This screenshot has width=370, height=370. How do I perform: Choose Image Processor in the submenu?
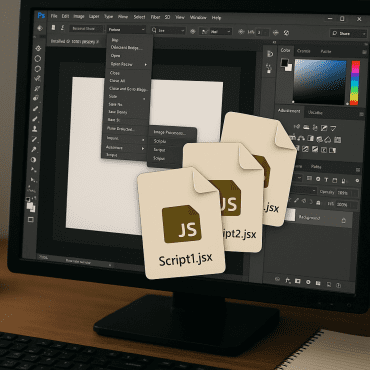click(x=170, y=133)
